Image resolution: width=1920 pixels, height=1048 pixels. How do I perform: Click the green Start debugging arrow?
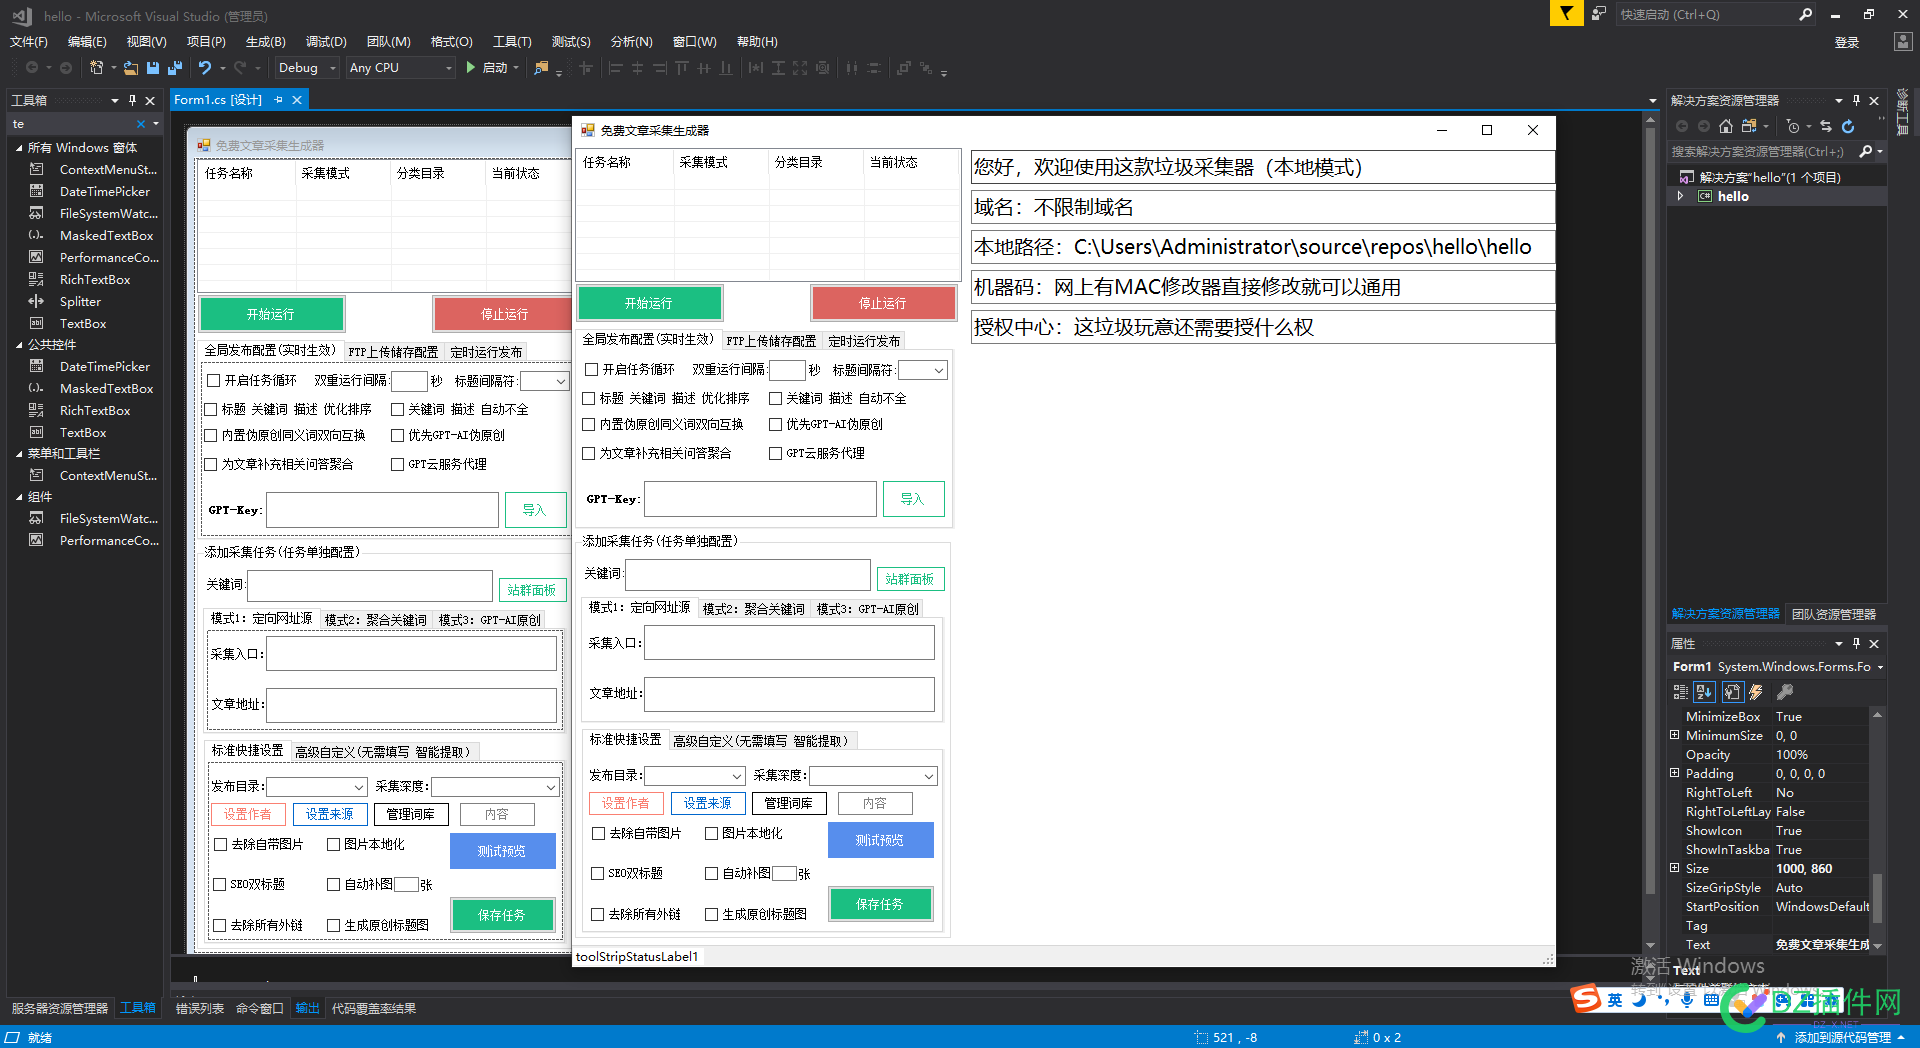[470, 68]
